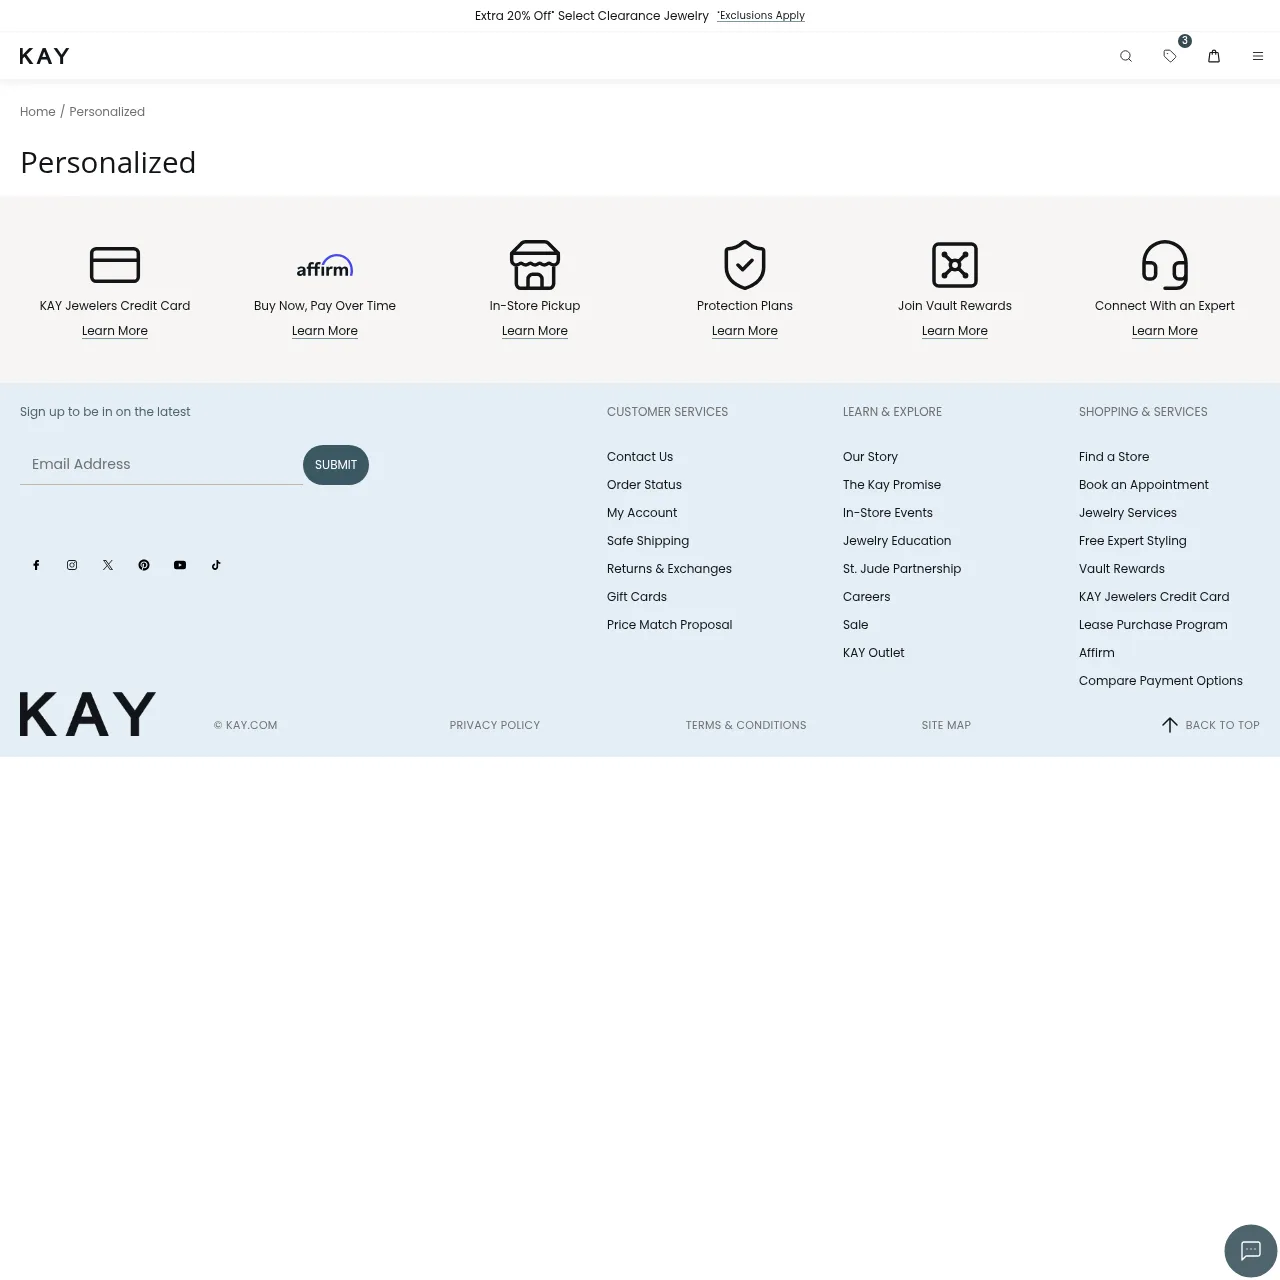Open the Sale footer link
This screenshot has height=1280, width=1280.
click(x=856, y=625)
